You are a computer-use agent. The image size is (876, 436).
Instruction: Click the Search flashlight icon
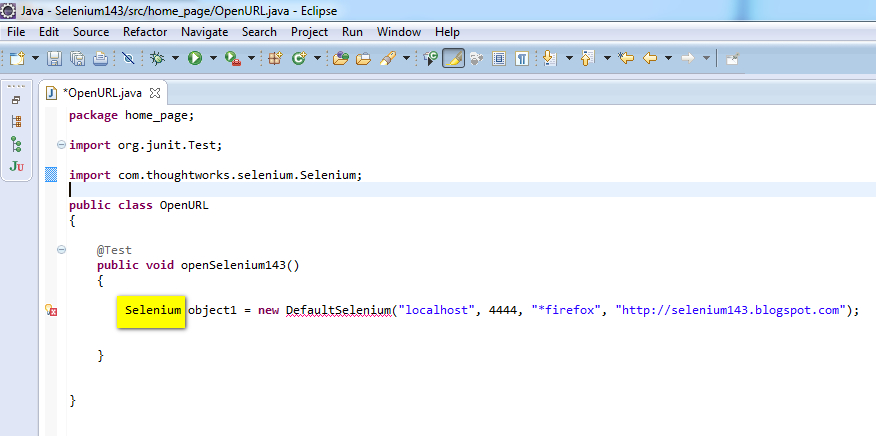coord(388,58)
